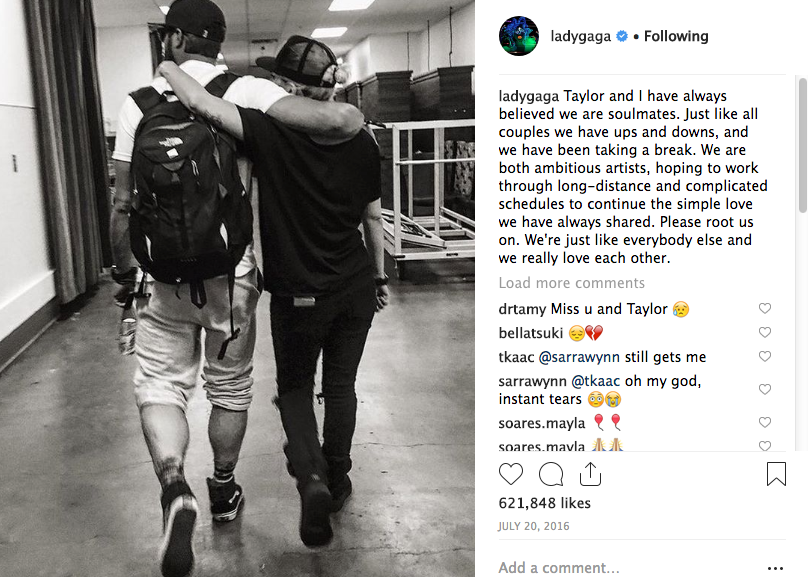This screenshot has height=577, width=808.
Task: Expand Load more comments
Action: coord(571,283)
